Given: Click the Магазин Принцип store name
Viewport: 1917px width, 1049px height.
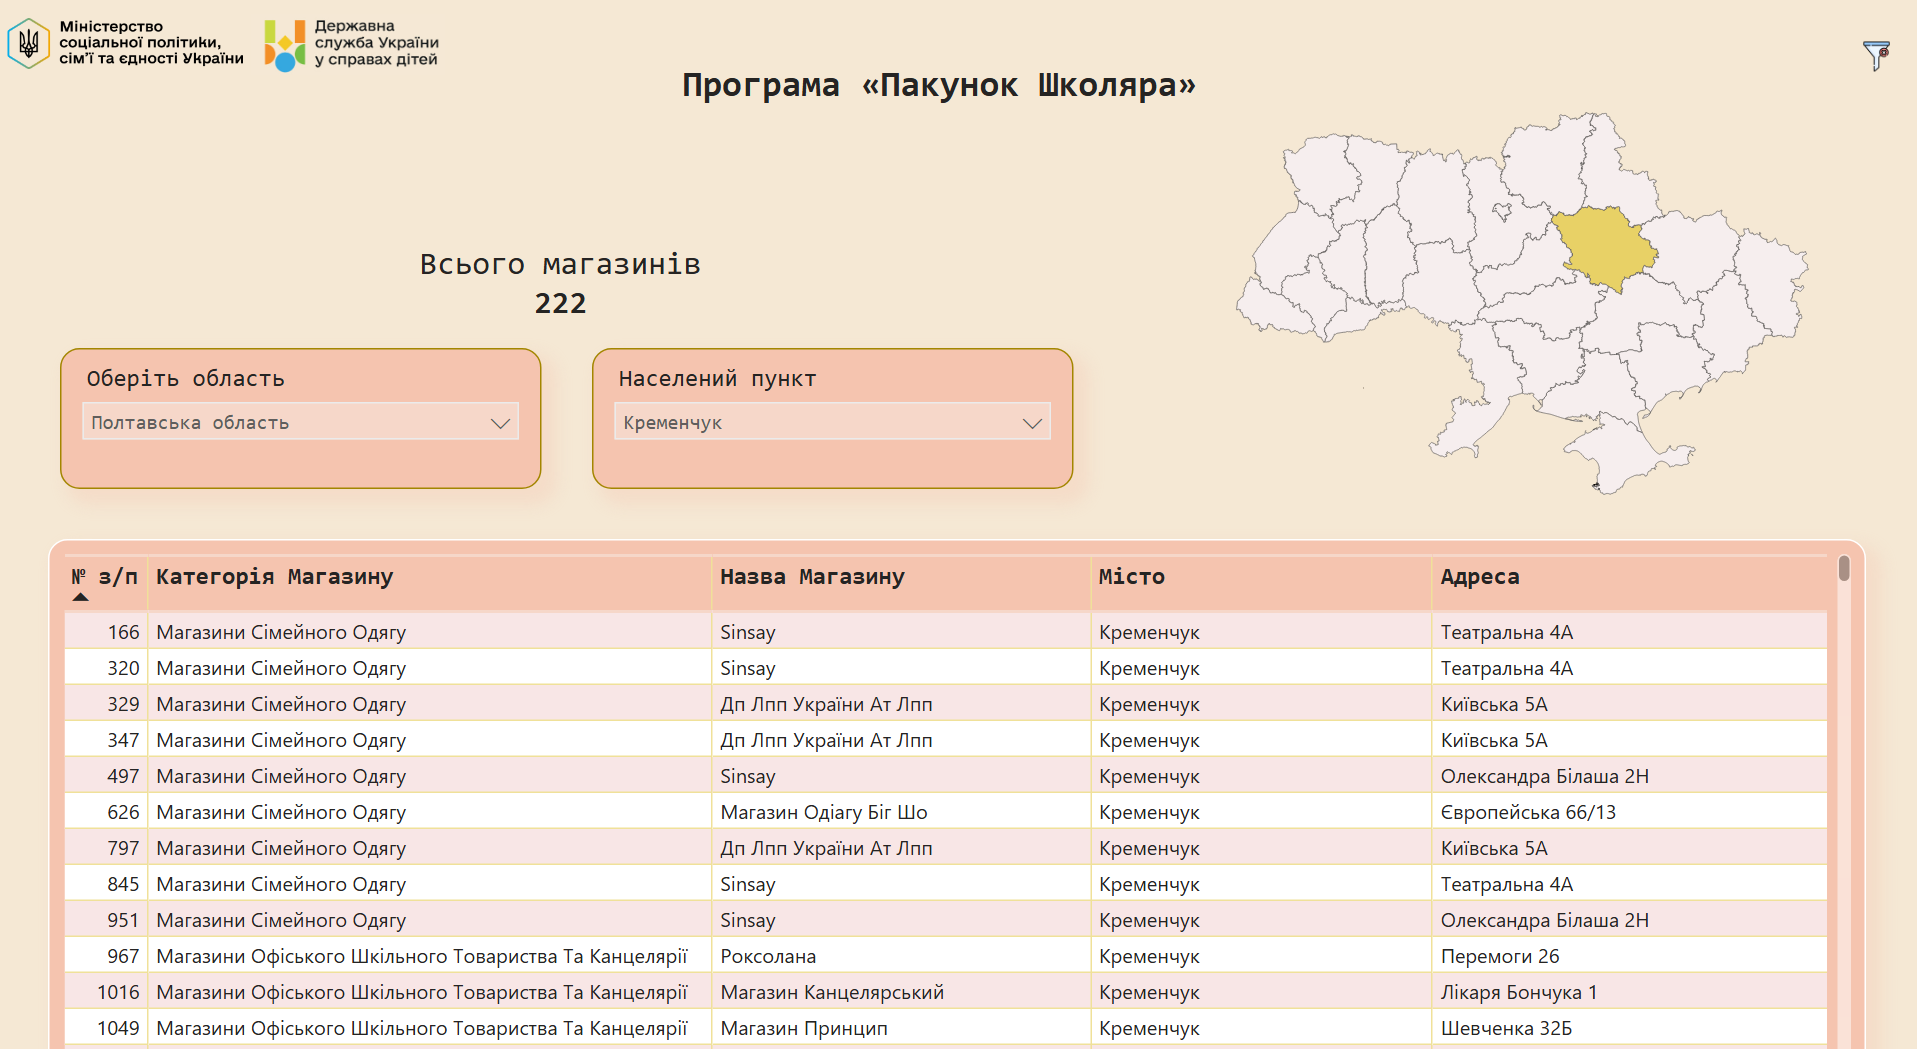Looking at the screenshot, I should pyautogui.click(x=804, y=1028).
